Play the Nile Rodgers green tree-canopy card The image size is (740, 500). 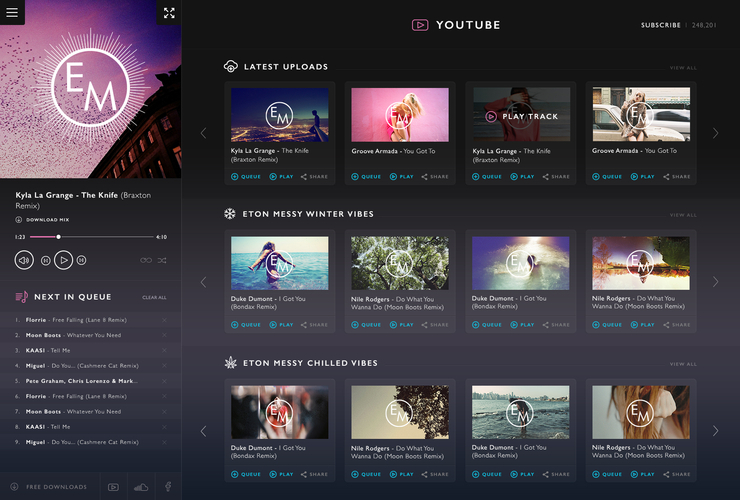pyautogui.click(x=401, y=325)
